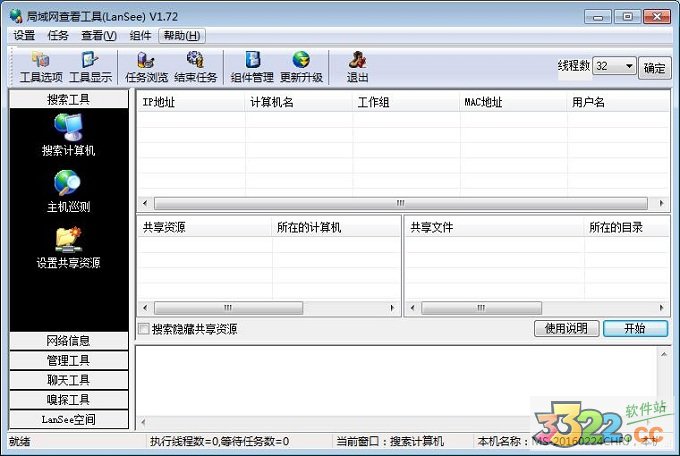The image size is (680, 456).
Task: Click the 工具显示 toolbar icon
Action: pyautogui.click(x=90, y=67)
